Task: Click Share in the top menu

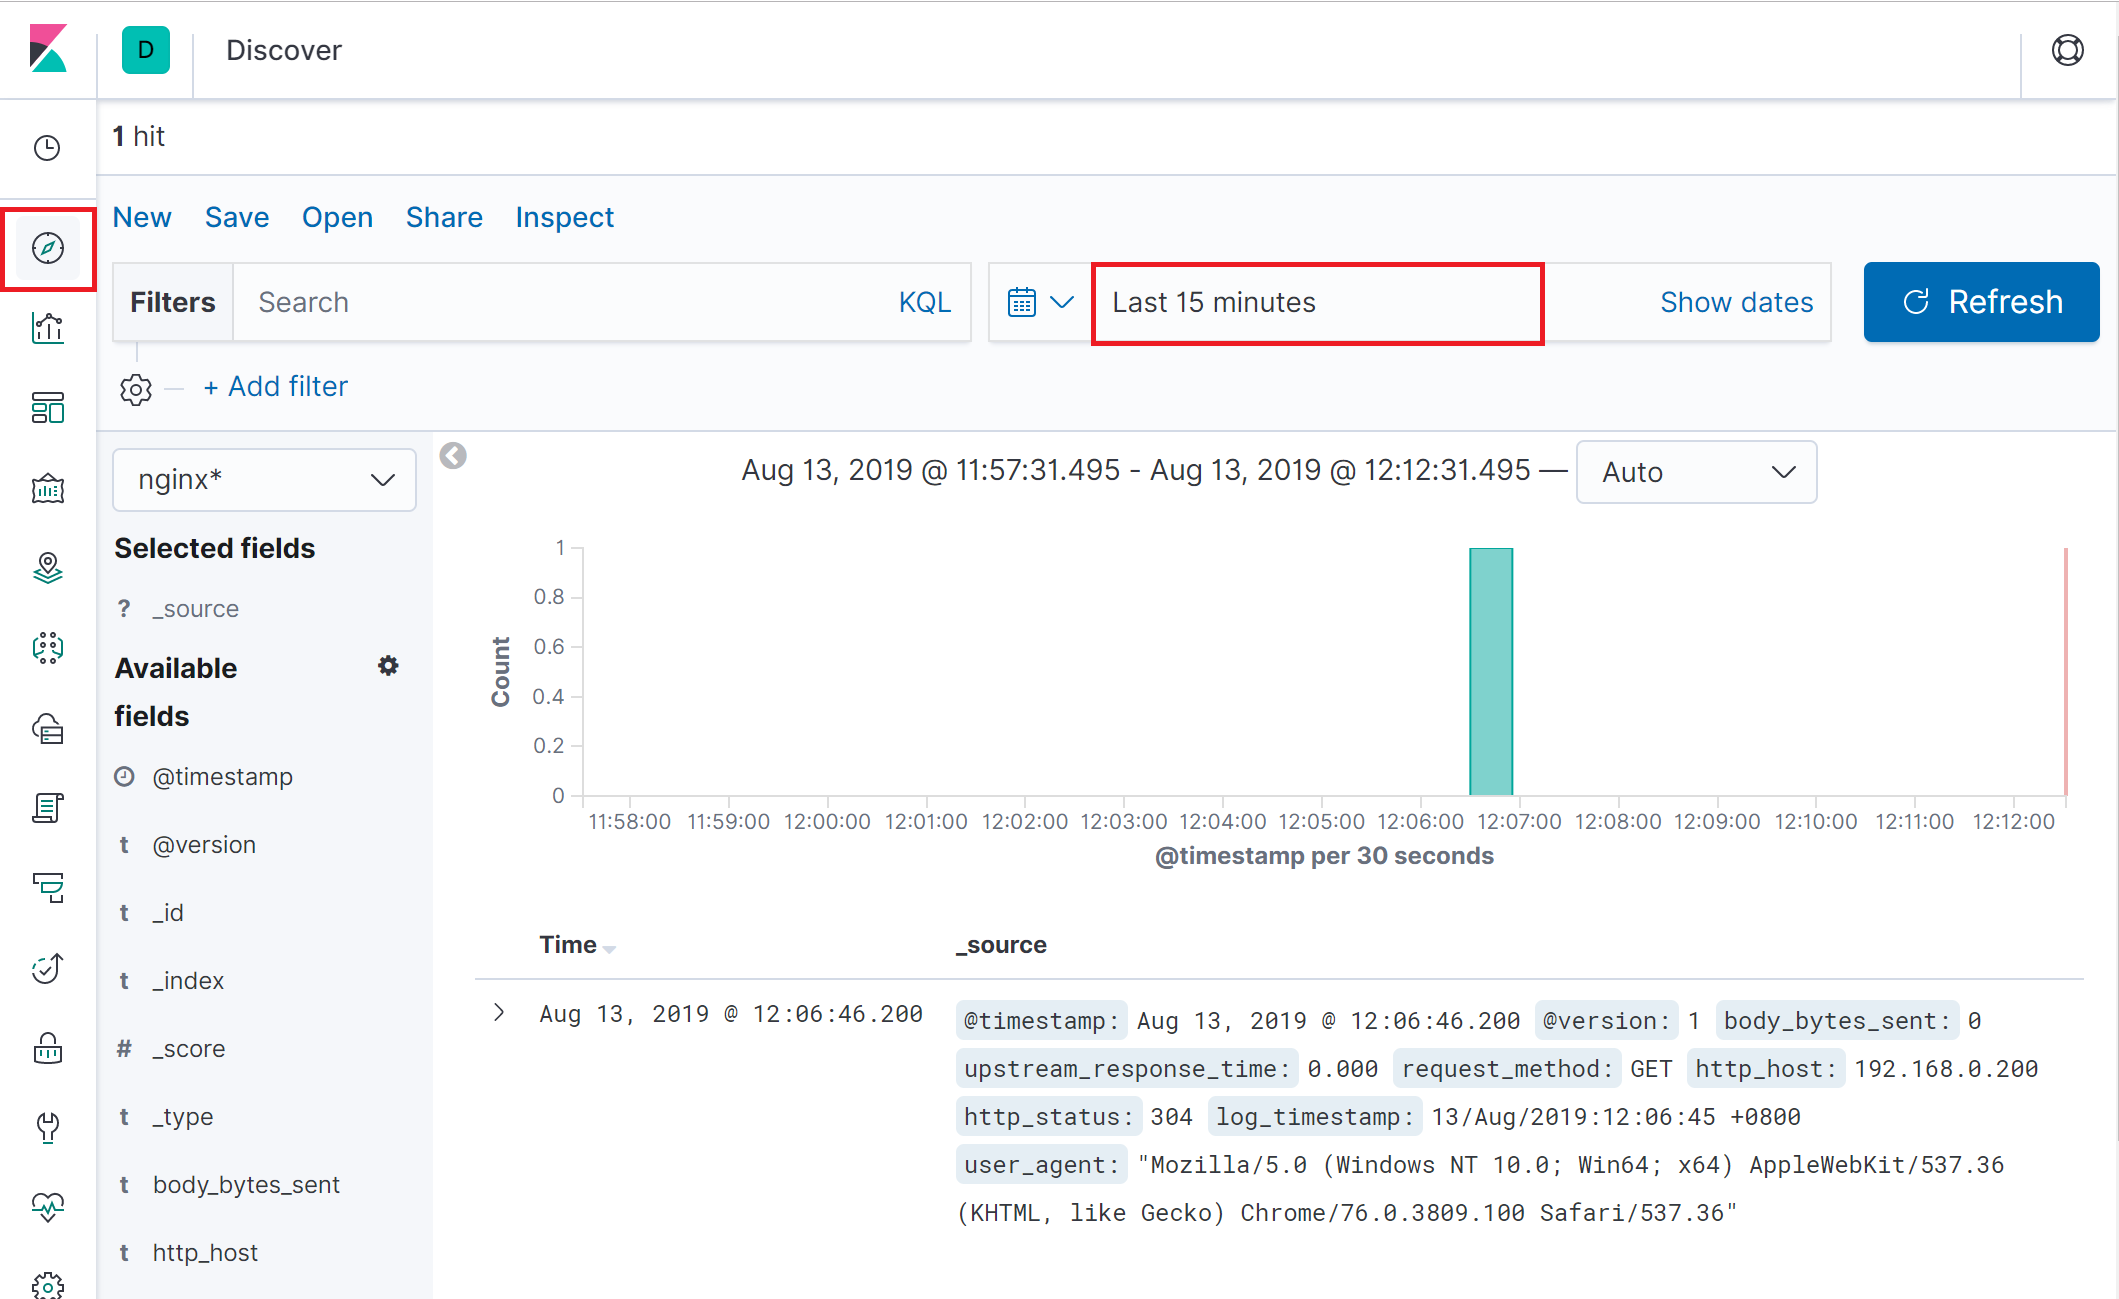Action: (x=444, y=217)
